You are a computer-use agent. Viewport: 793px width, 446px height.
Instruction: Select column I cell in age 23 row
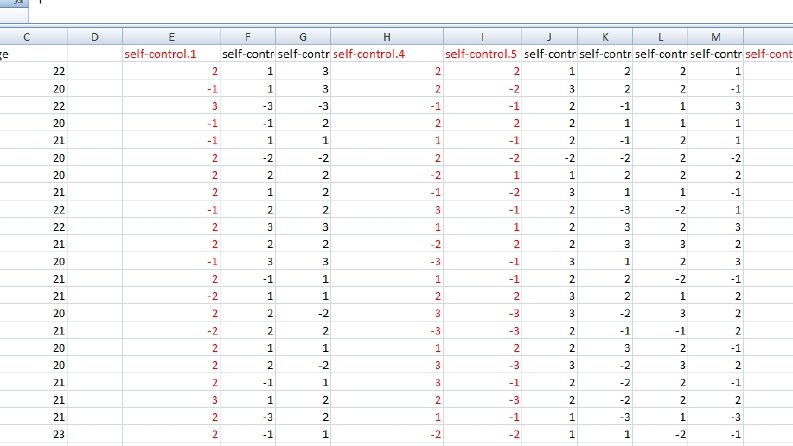(x=482, y=434)
